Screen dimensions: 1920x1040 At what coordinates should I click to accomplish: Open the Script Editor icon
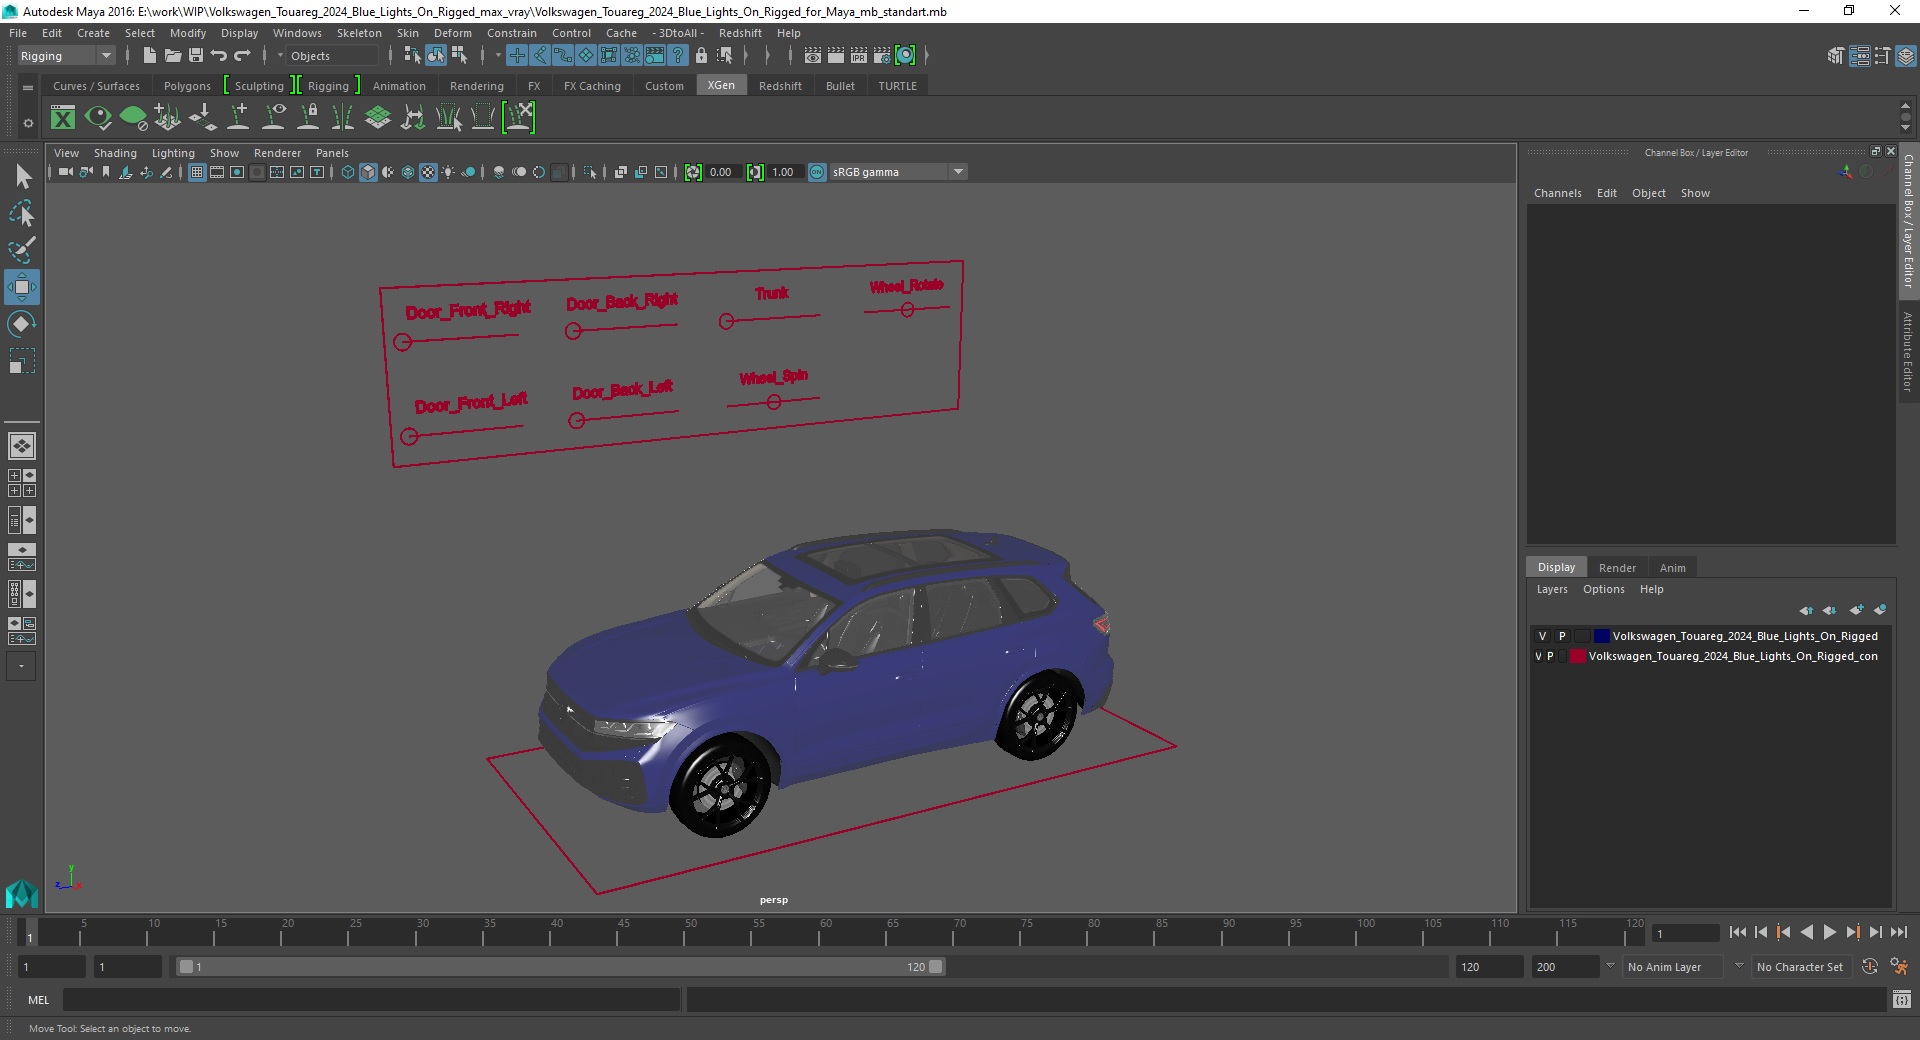coord(1902,999)
